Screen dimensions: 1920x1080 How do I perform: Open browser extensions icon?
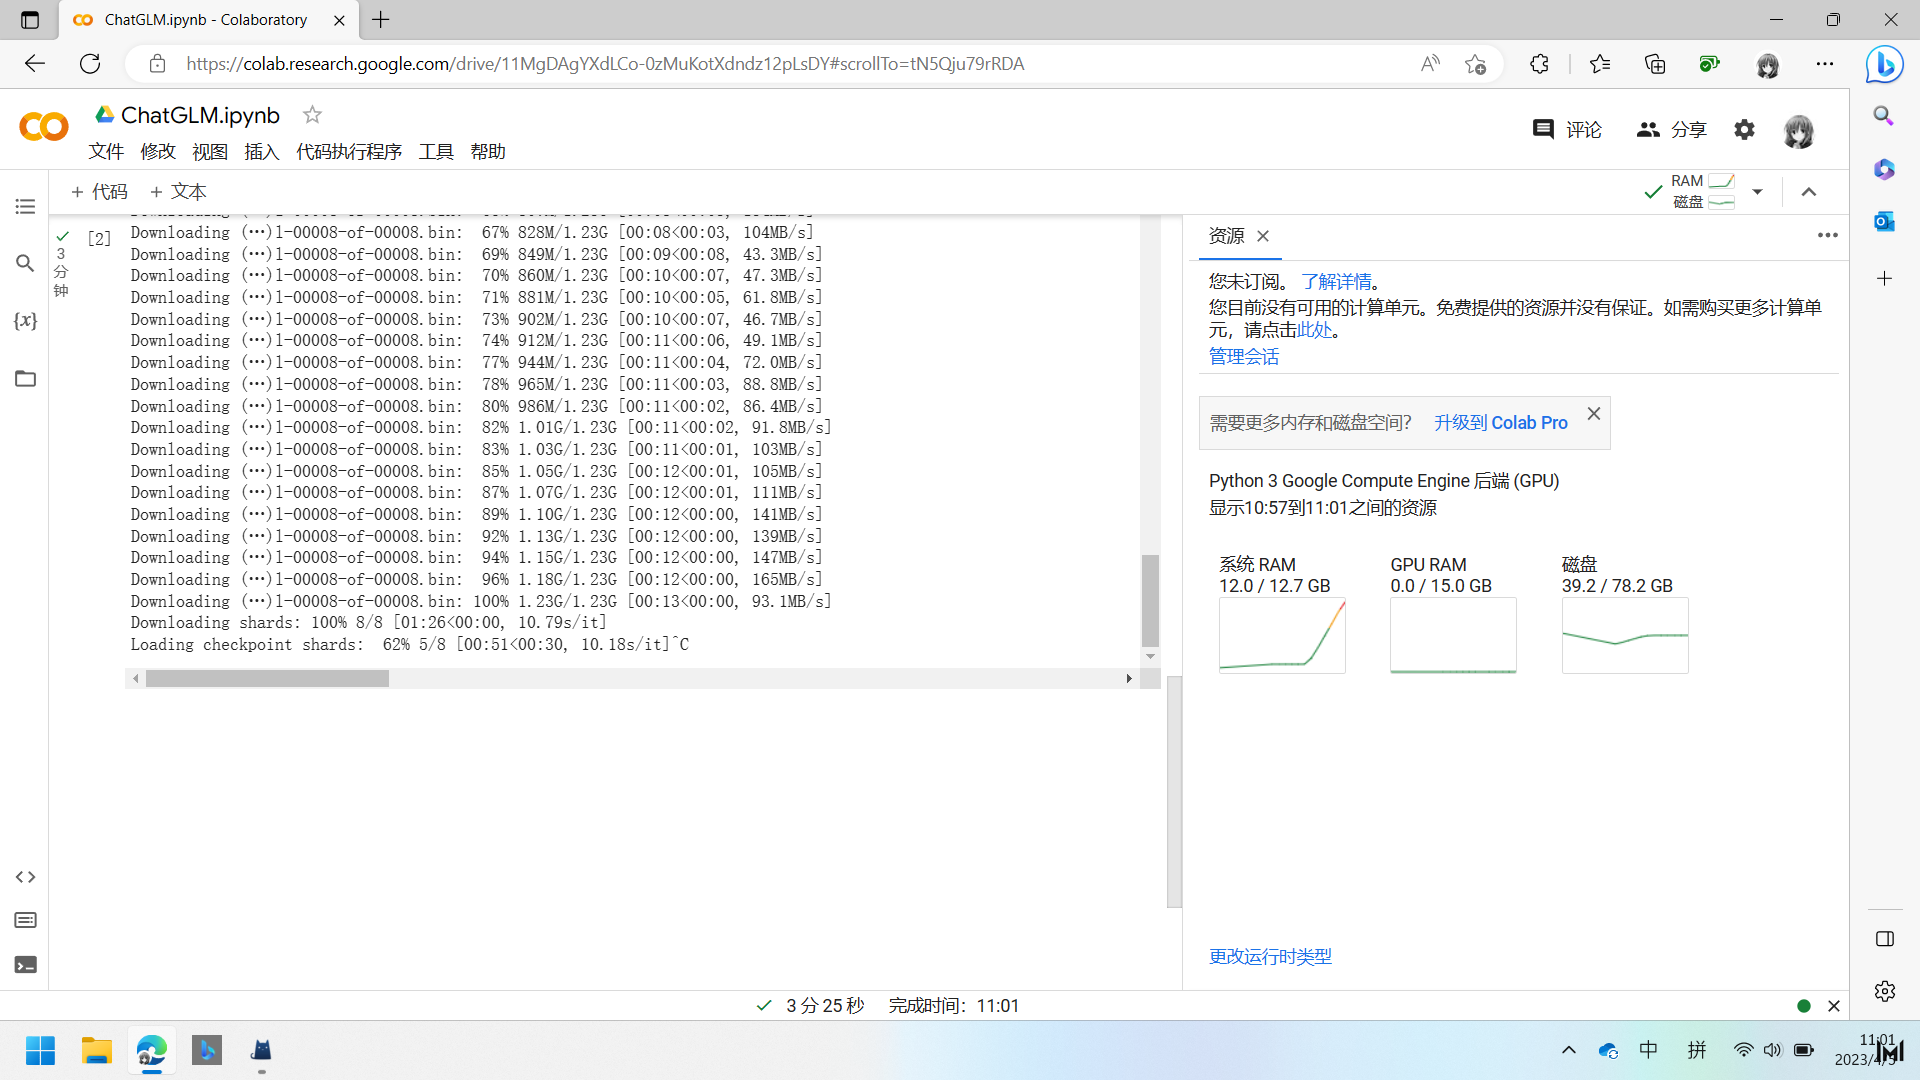1539,64
